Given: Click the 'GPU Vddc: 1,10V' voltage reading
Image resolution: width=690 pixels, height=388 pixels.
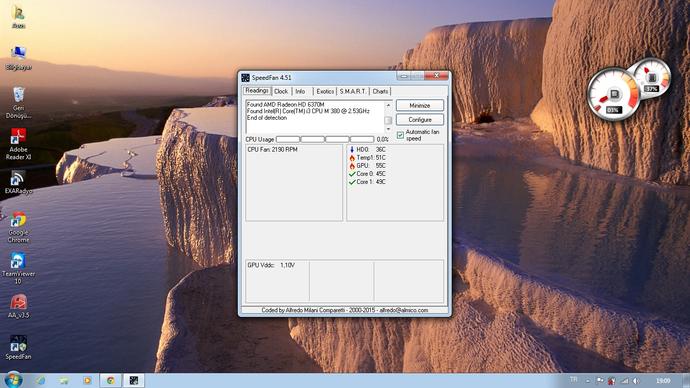Looking at the screenshot, I should click(x=271, y=265).
